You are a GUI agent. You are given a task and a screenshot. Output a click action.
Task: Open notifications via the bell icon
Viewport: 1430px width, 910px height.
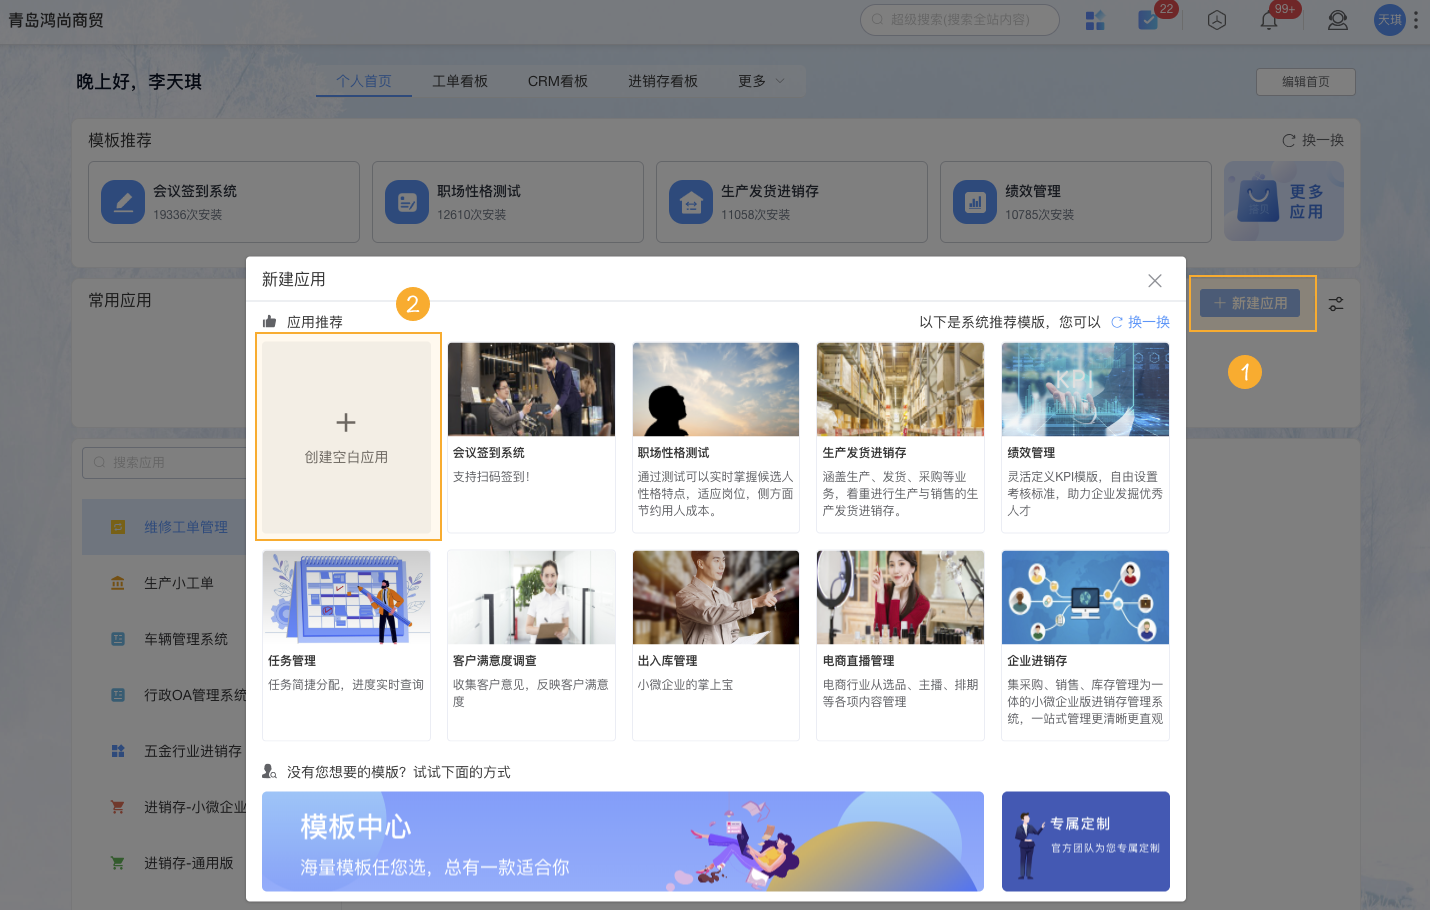[1269, 20]
